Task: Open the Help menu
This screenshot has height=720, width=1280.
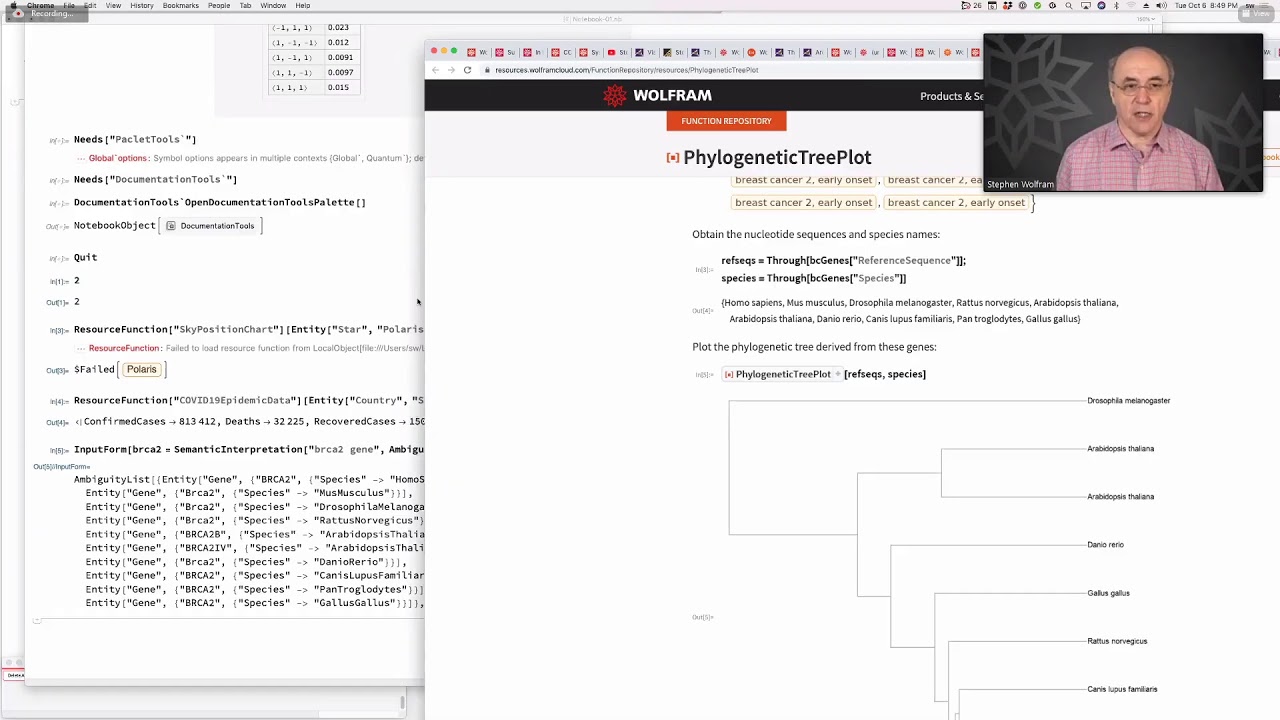Action: (303, 6)
